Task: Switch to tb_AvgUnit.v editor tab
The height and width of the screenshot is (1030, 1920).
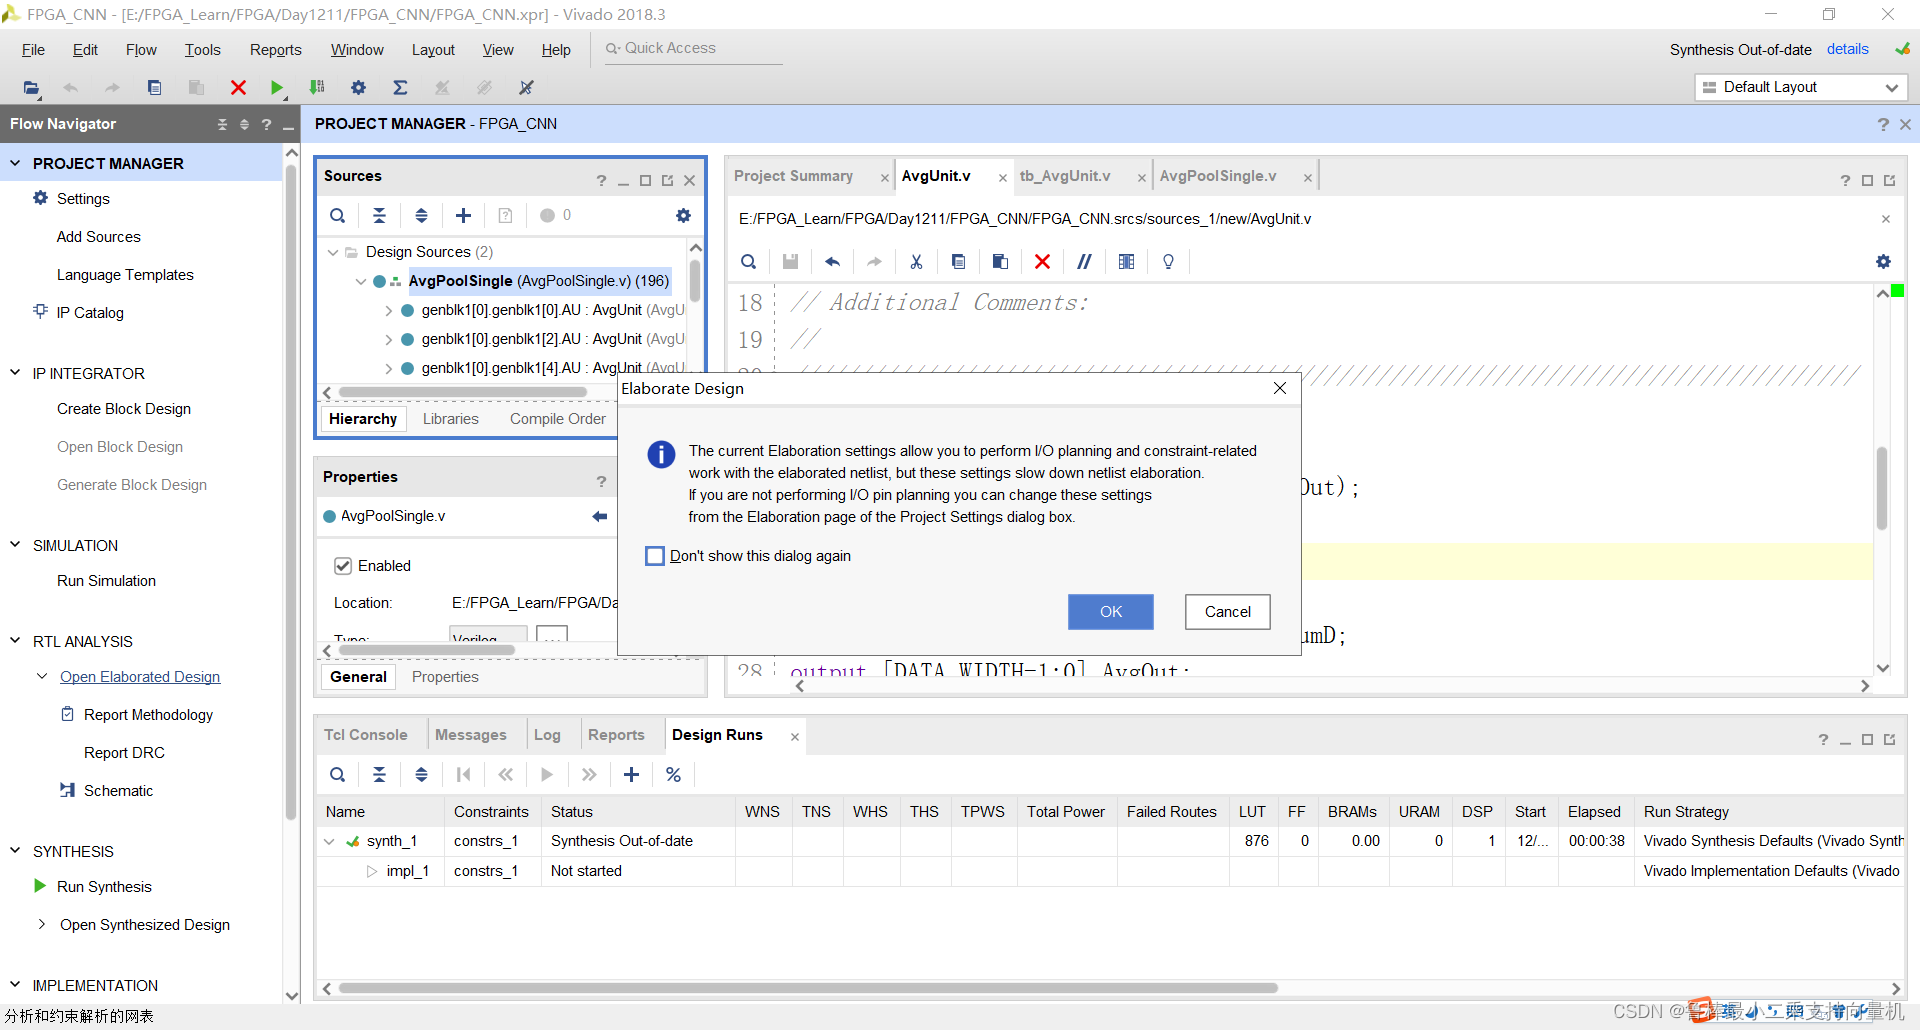Action: click(x=1065, y=176)
